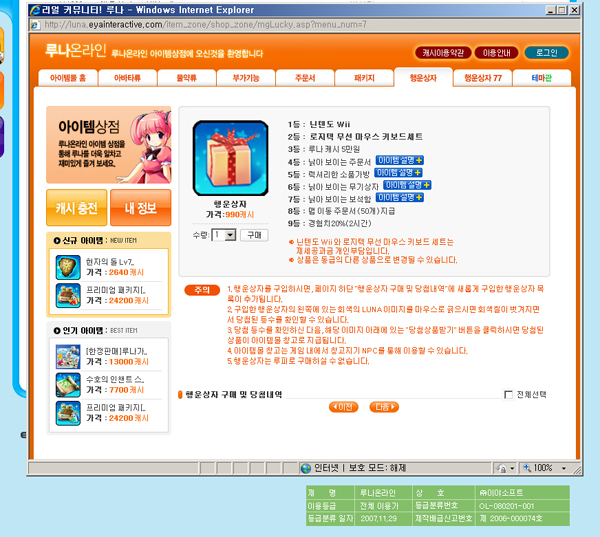The width and height of the screenshot is (600, 537).
Task: Select the 부가기능 tab
Action: (246, 78)
